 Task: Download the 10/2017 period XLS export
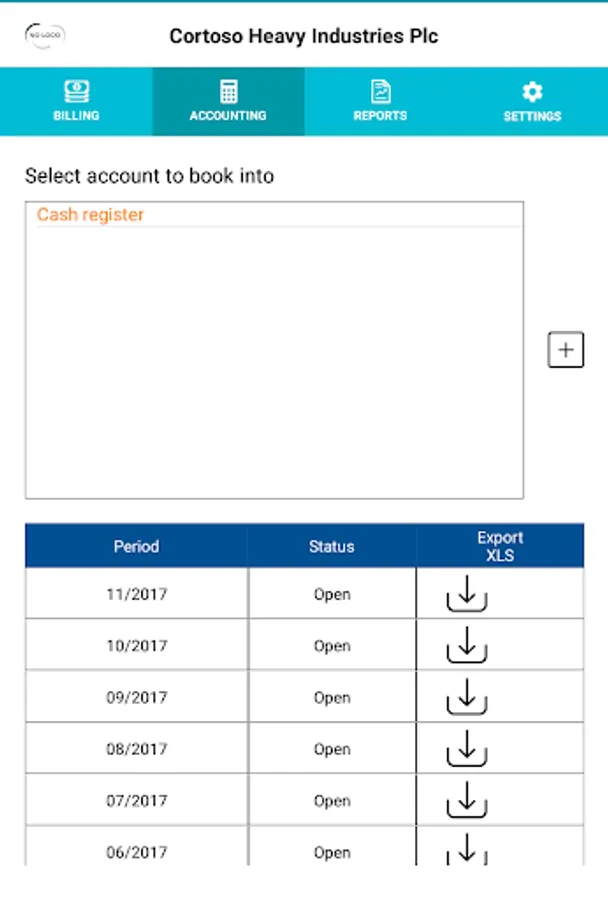[x=466, y=646]
